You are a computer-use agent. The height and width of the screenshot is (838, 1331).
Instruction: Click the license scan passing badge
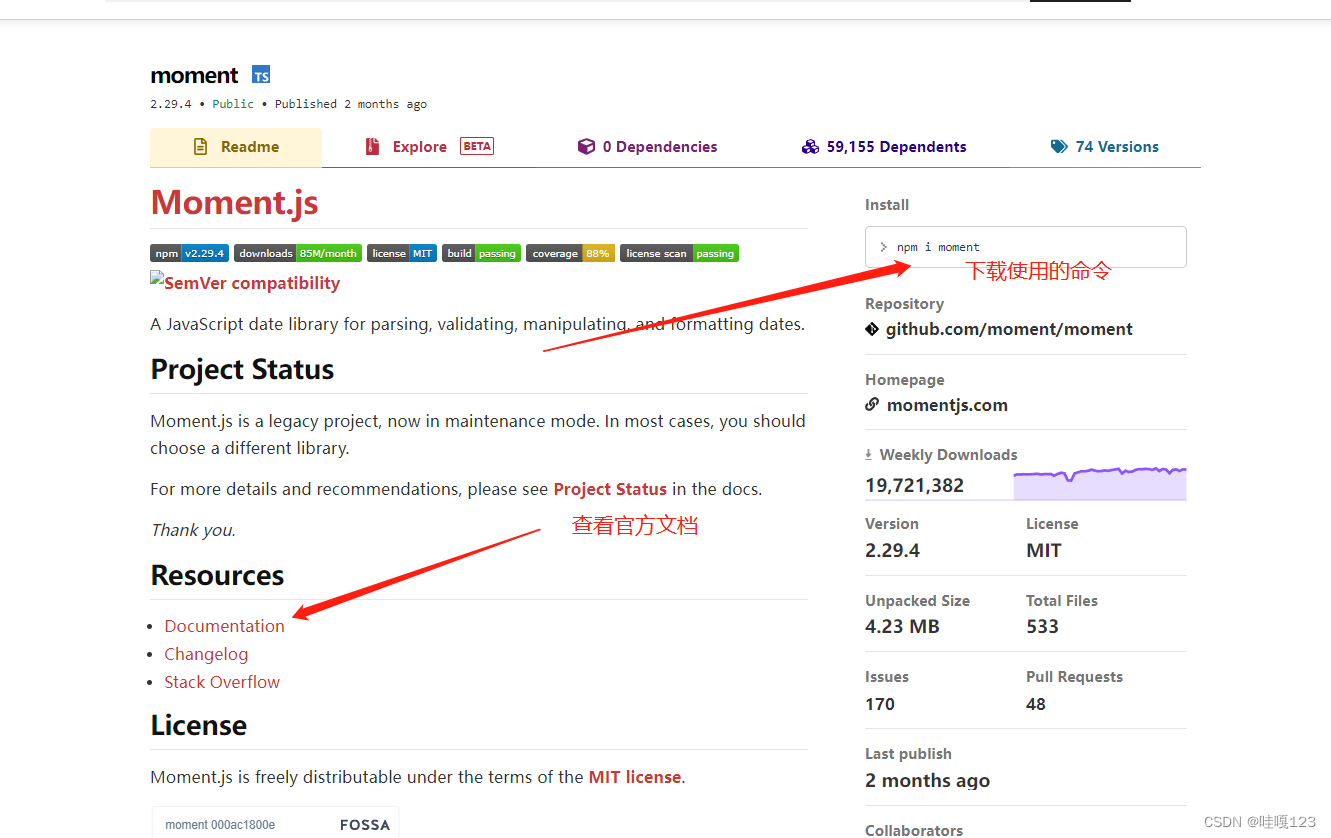tap(679, 253)
